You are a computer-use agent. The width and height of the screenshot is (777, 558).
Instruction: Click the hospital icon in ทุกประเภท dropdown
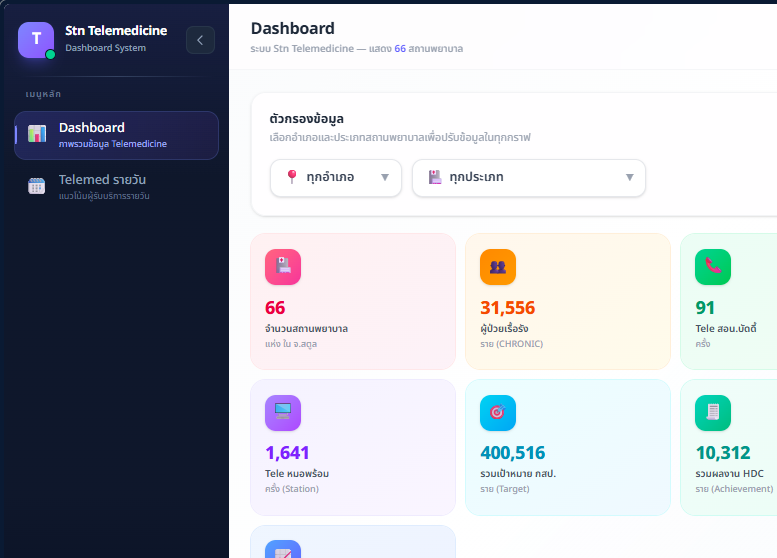(x=435, y=177)
